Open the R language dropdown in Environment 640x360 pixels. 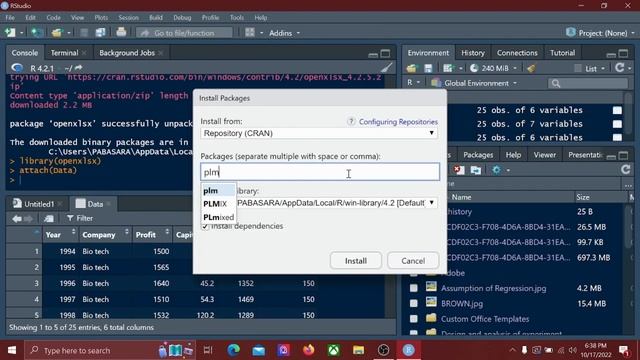(412, 83)
